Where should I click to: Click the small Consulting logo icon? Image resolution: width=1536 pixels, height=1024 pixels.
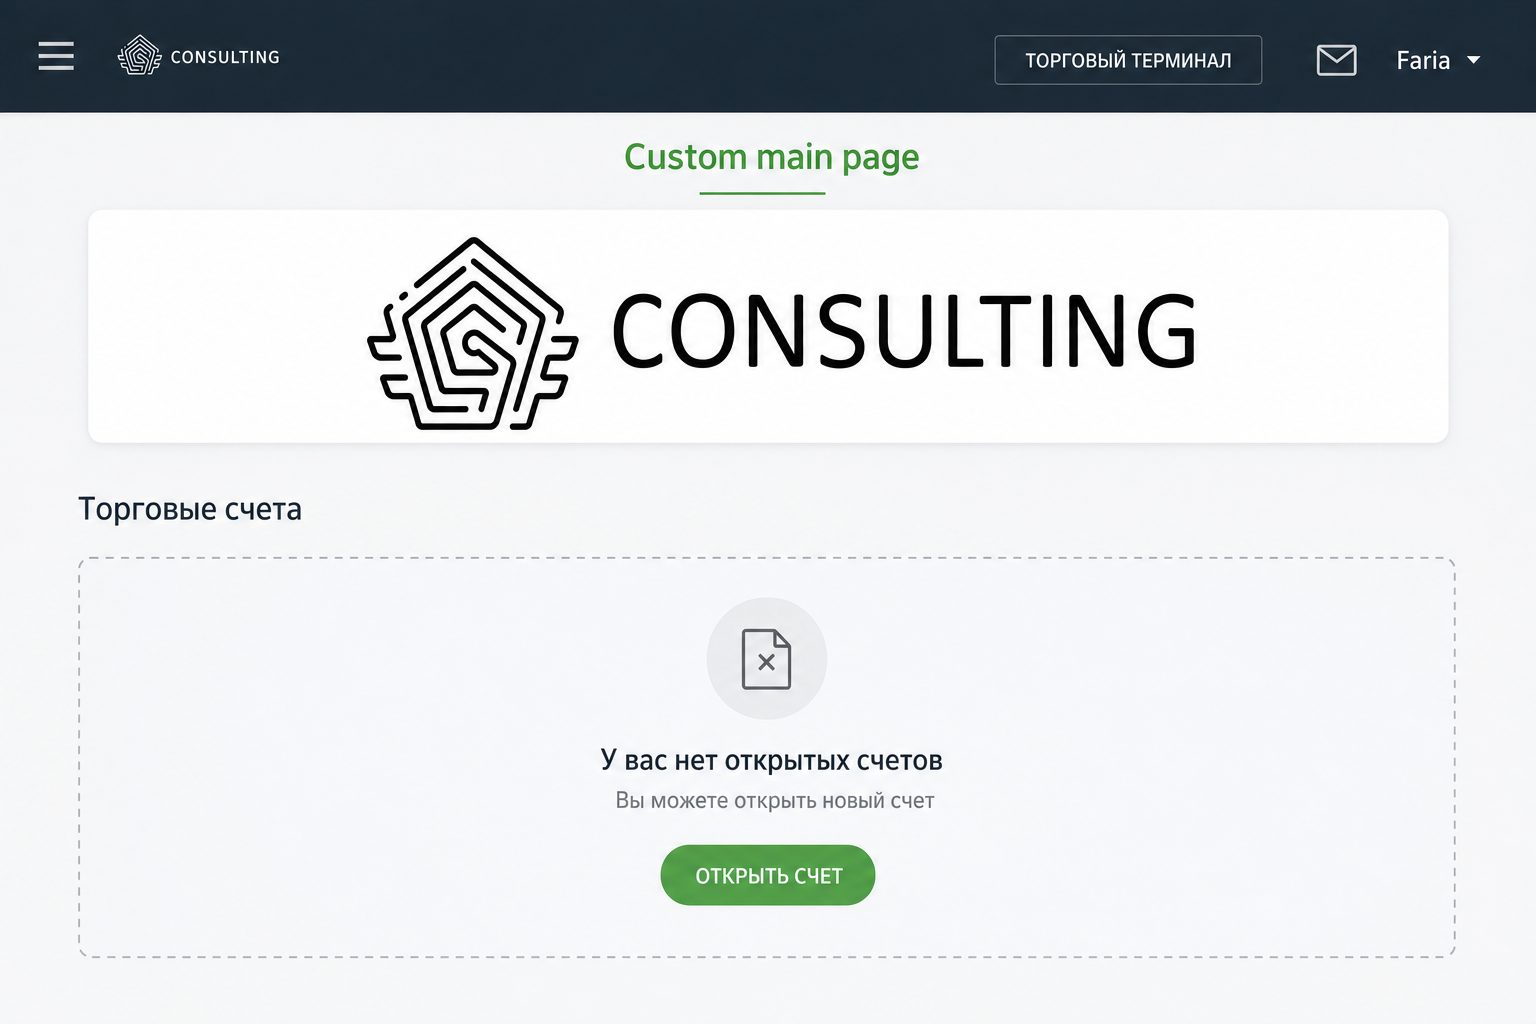pos(139,56)
